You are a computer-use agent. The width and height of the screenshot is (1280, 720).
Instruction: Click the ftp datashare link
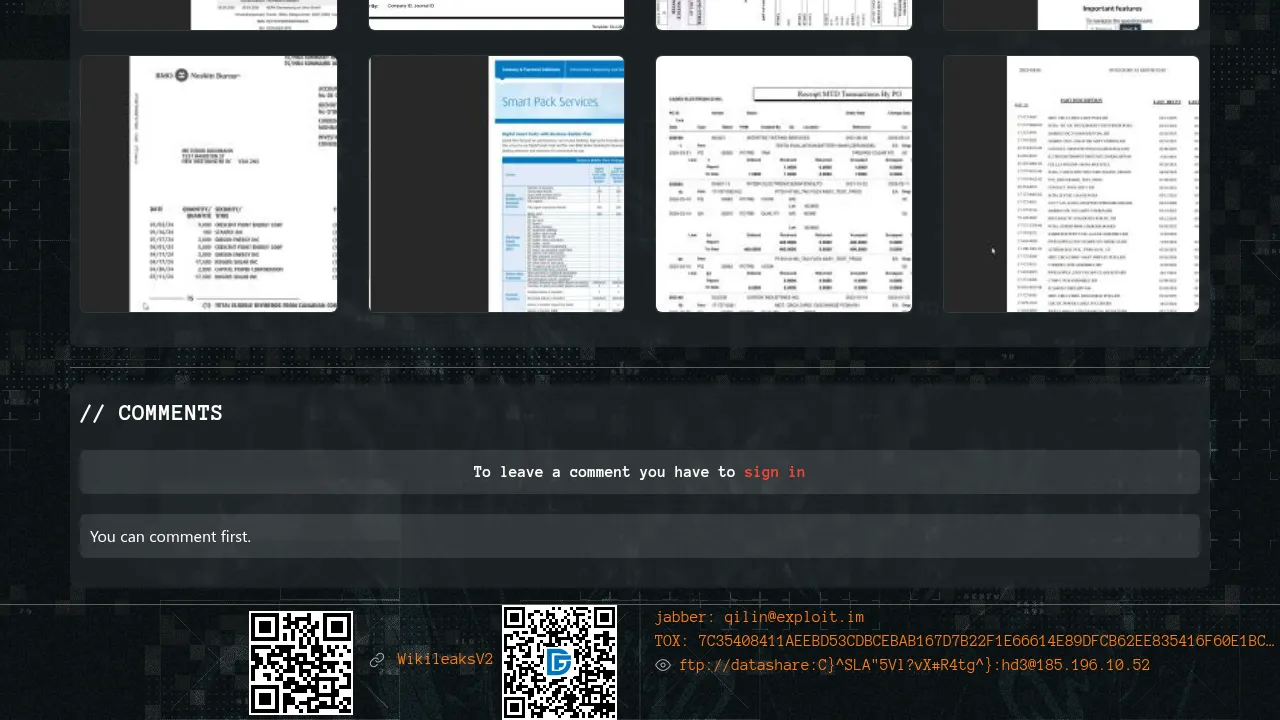(914, 665)
